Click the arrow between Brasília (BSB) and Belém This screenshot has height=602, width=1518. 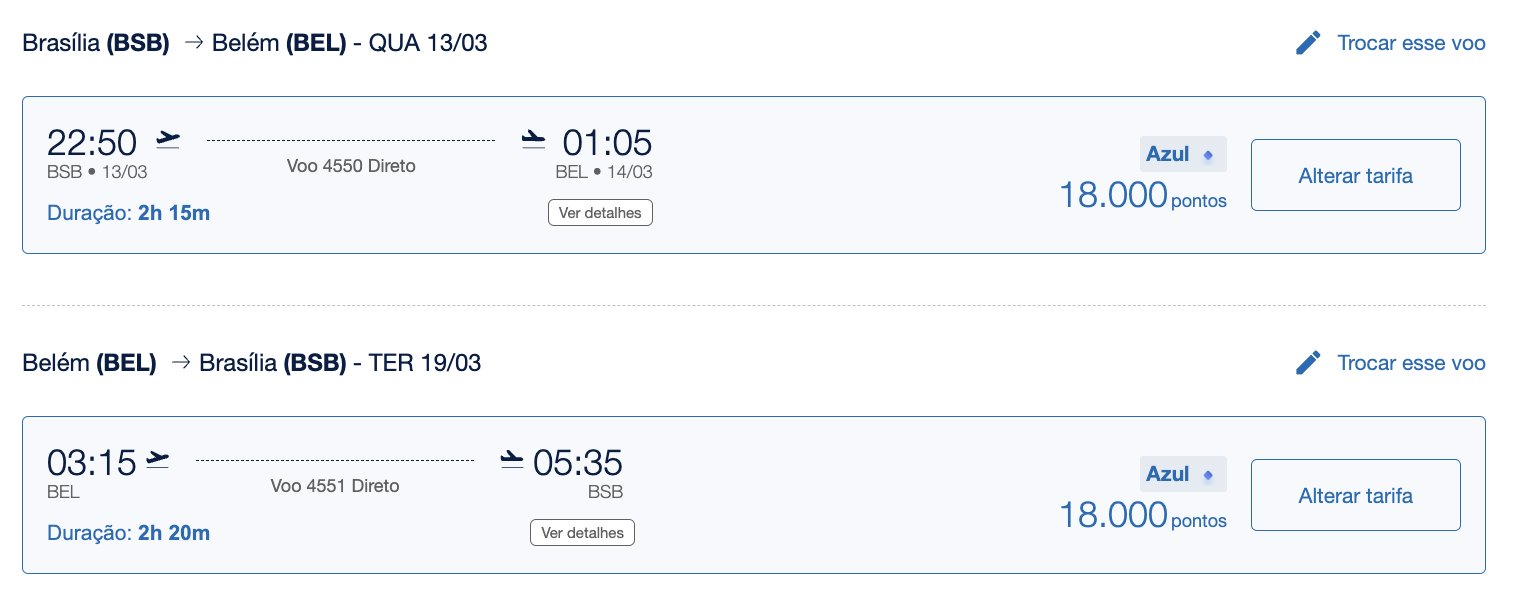click(194, 44)
